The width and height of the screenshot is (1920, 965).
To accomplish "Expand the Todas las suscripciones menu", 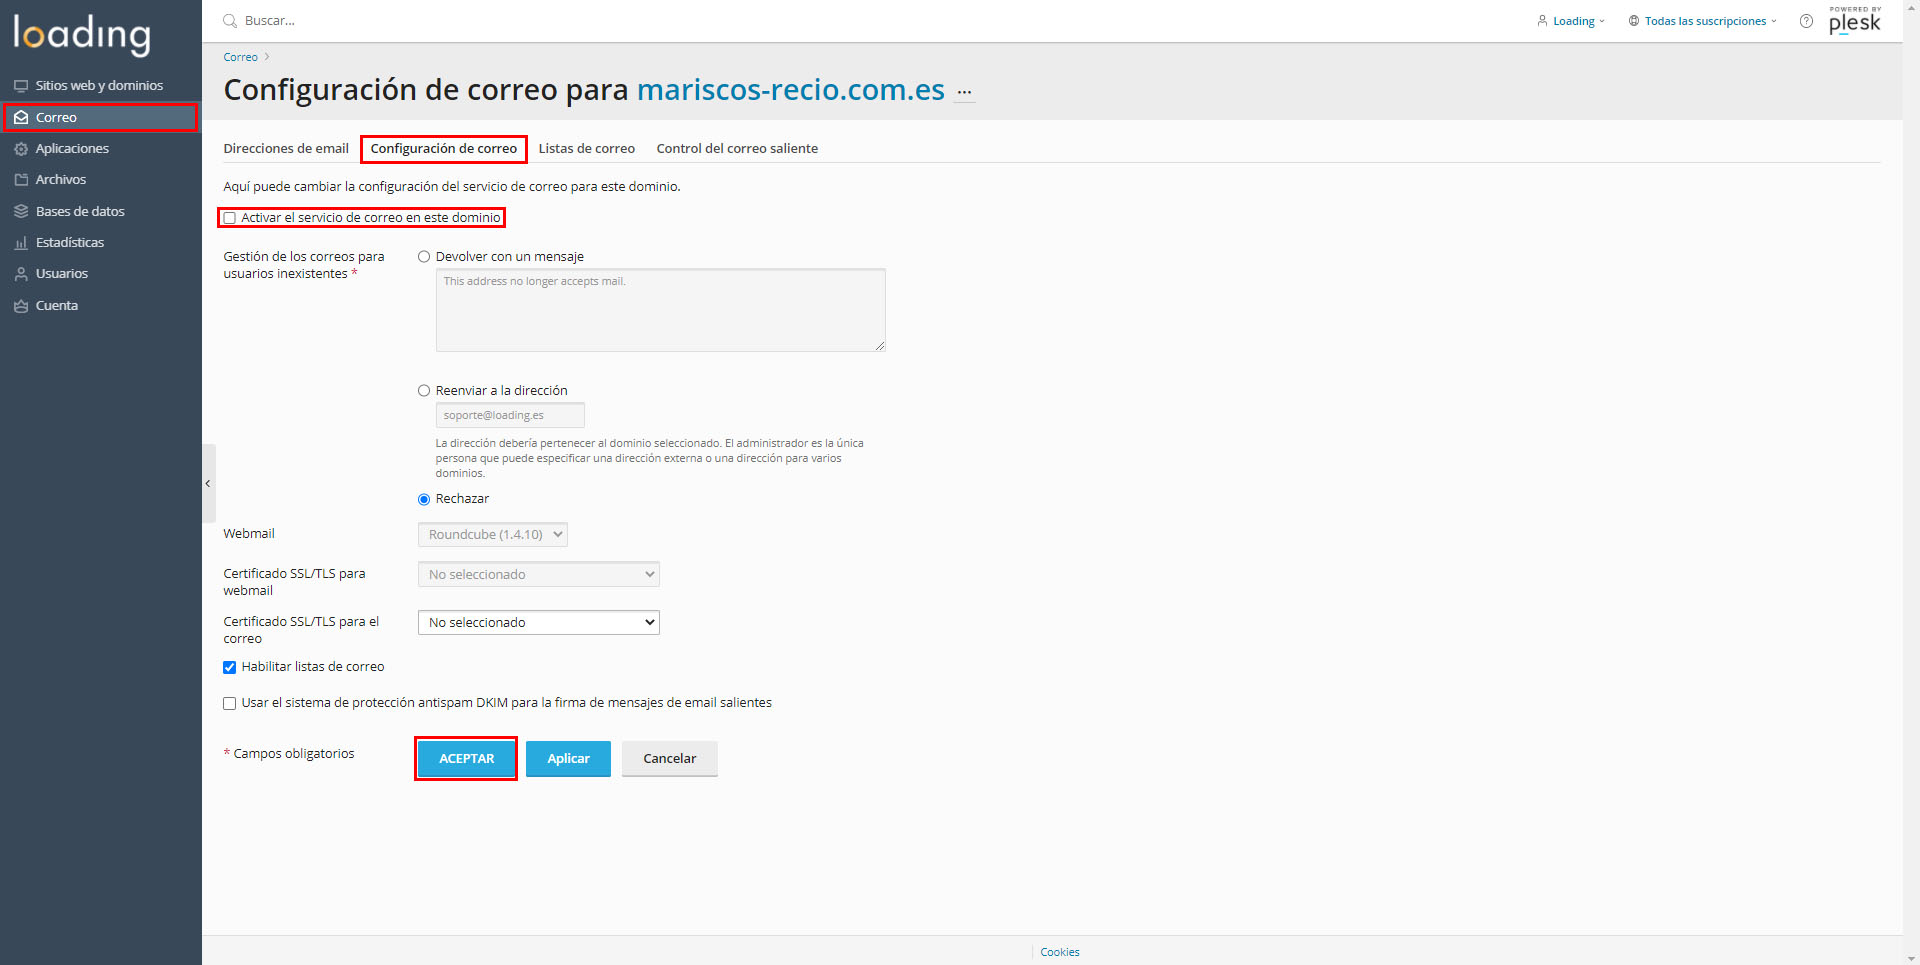I will (x=1703, y=21).
